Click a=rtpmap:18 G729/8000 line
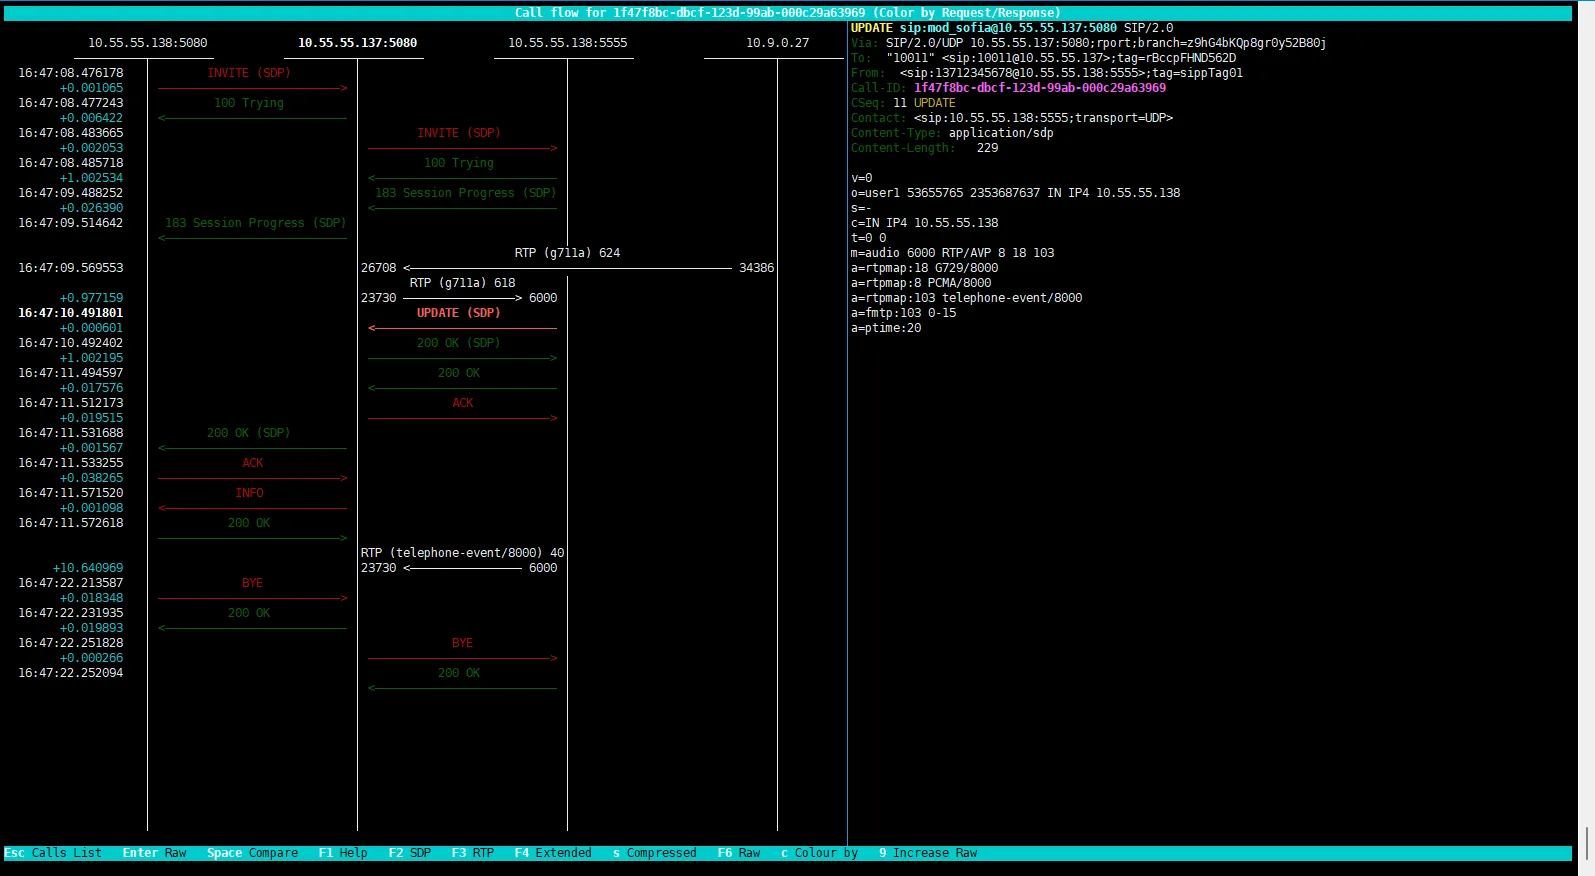Viewport: 1595px width, 876px height. [924, 268]
